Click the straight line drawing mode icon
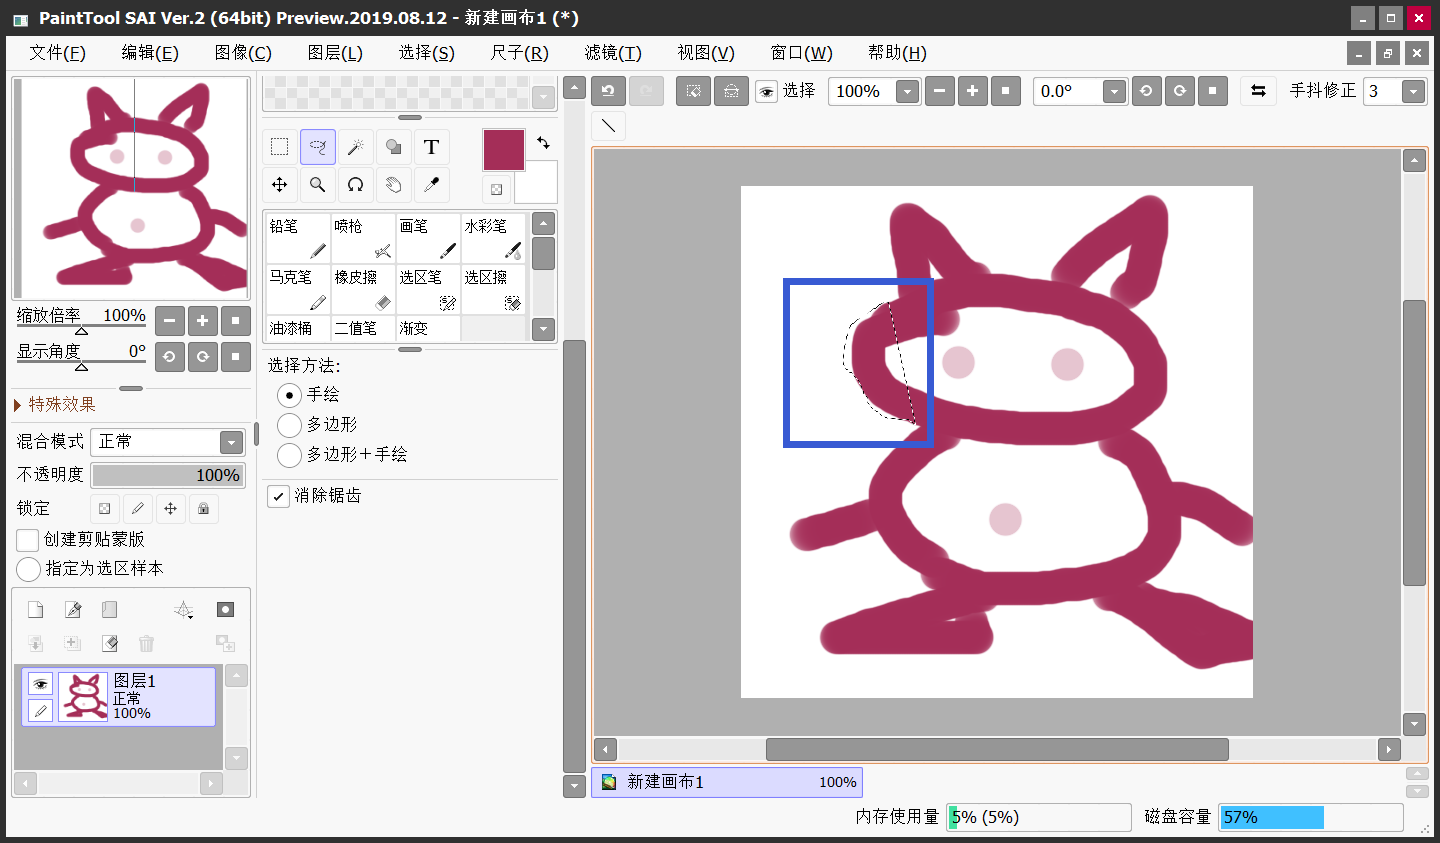 pyautogui.click(x=608, y=126)
